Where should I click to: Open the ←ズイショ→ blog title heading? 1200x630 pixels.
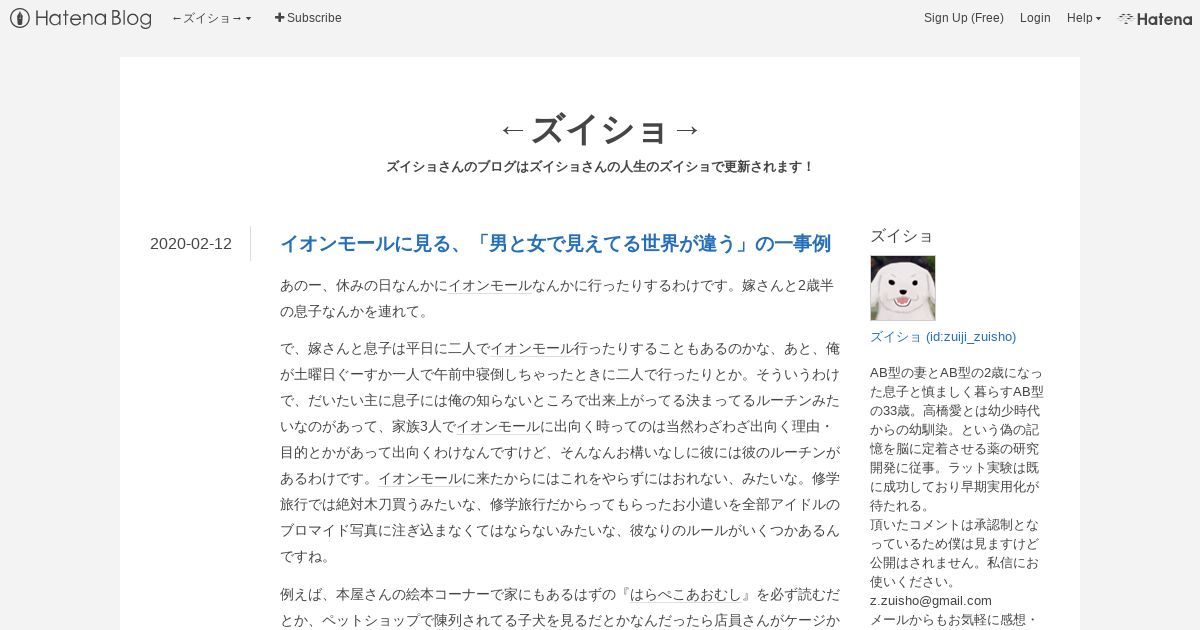600,130
